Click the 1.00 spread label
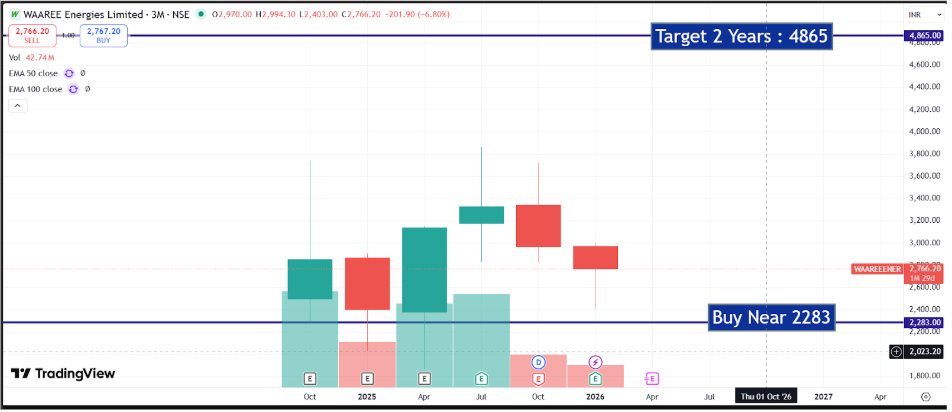 [68, 36]
